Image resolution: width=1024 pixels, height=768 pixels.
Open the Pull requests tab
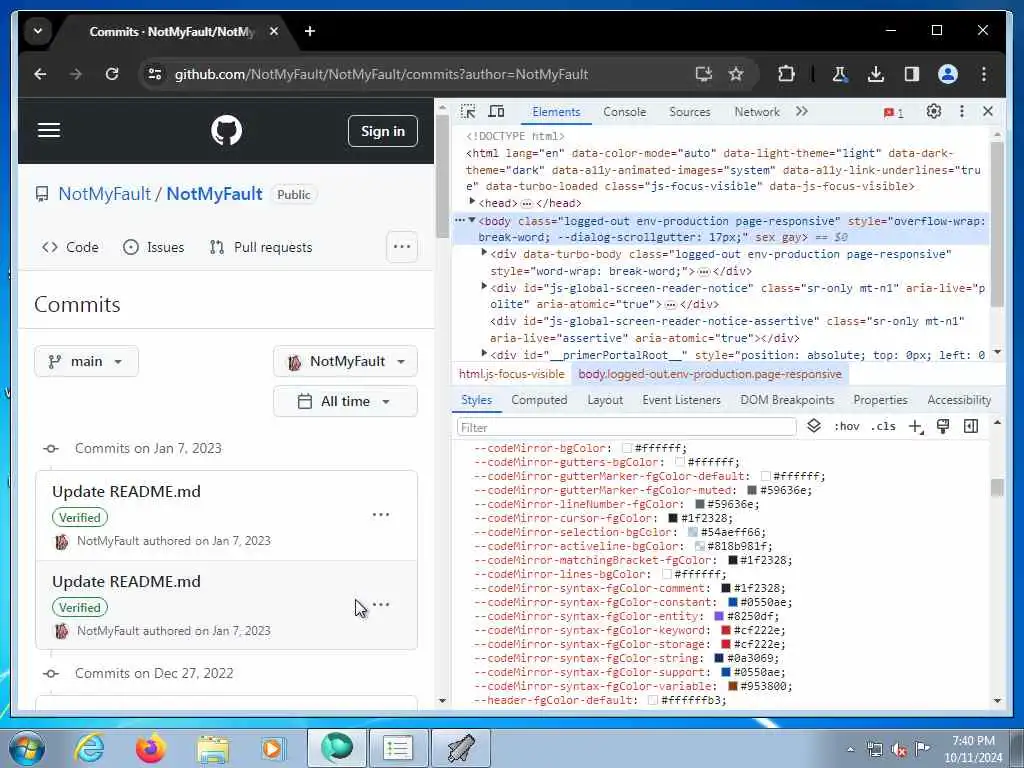coord(261,247)
